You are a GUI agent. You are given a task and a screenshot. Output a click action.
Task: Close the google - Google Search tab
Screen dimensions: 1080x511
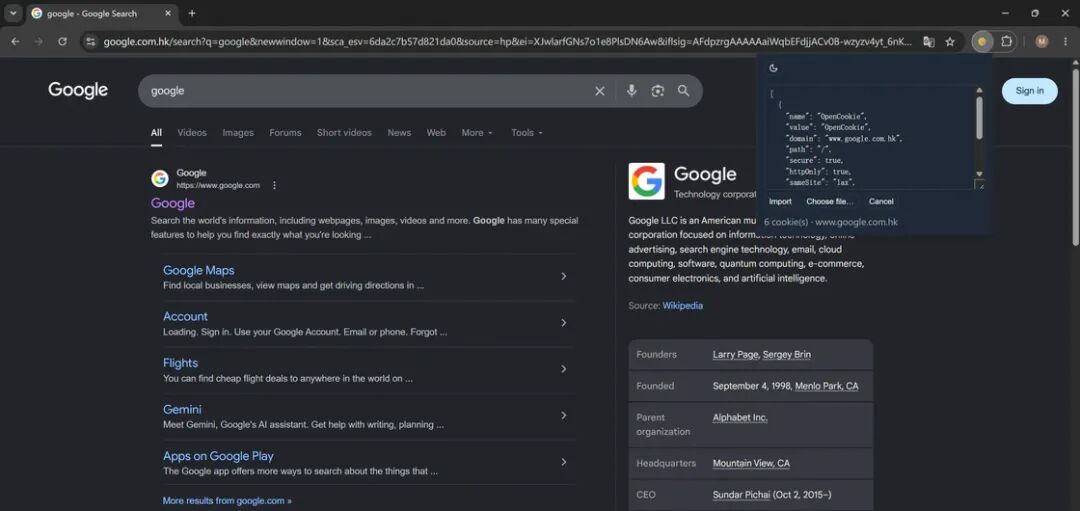(168, 13)
